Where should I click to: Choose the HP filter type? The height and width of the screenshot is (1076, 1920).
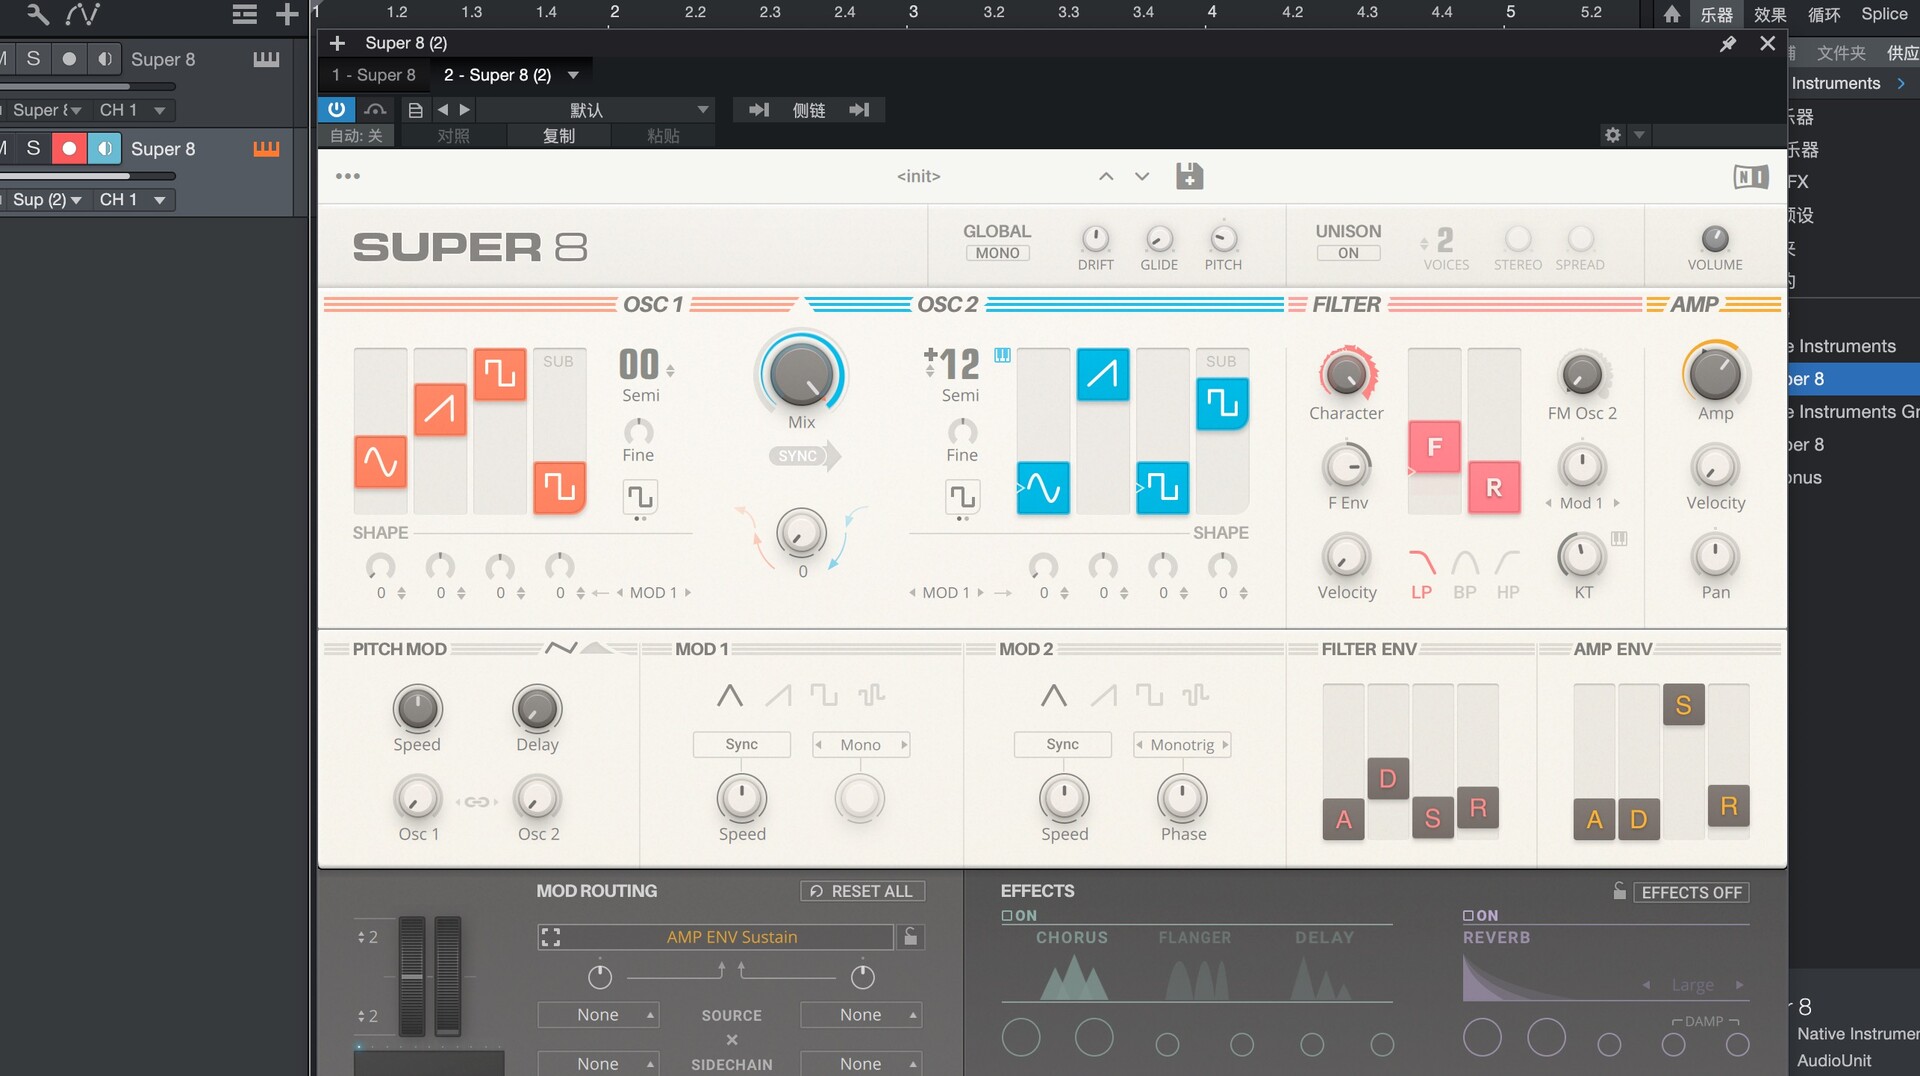tap(1508, 574)
